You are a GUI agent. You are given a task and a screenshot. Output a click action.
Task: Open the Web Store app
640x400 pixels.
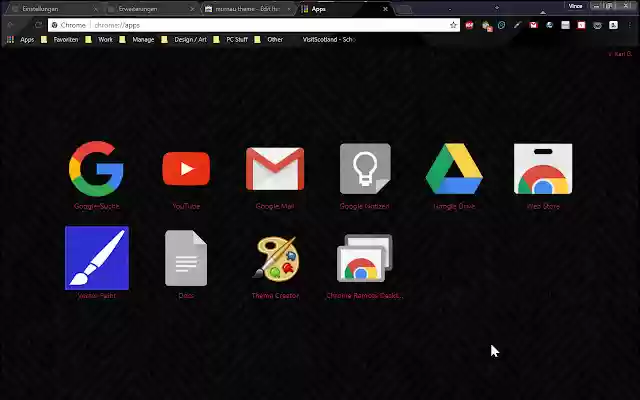tap(543, 169)
